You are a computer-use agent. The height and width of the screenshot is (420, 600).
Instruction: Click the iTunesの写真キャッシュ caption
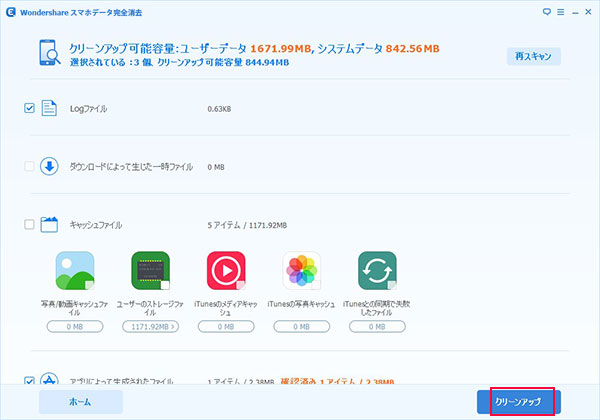(x=302, y=304)
